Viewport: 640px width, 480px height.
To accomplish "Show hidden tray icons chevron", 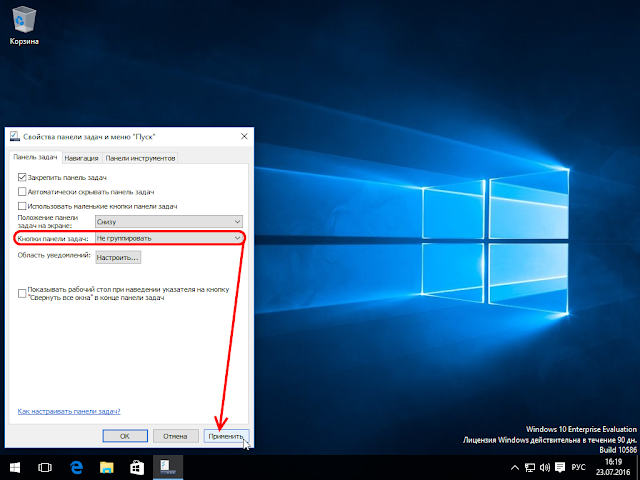I will [515, 468].
